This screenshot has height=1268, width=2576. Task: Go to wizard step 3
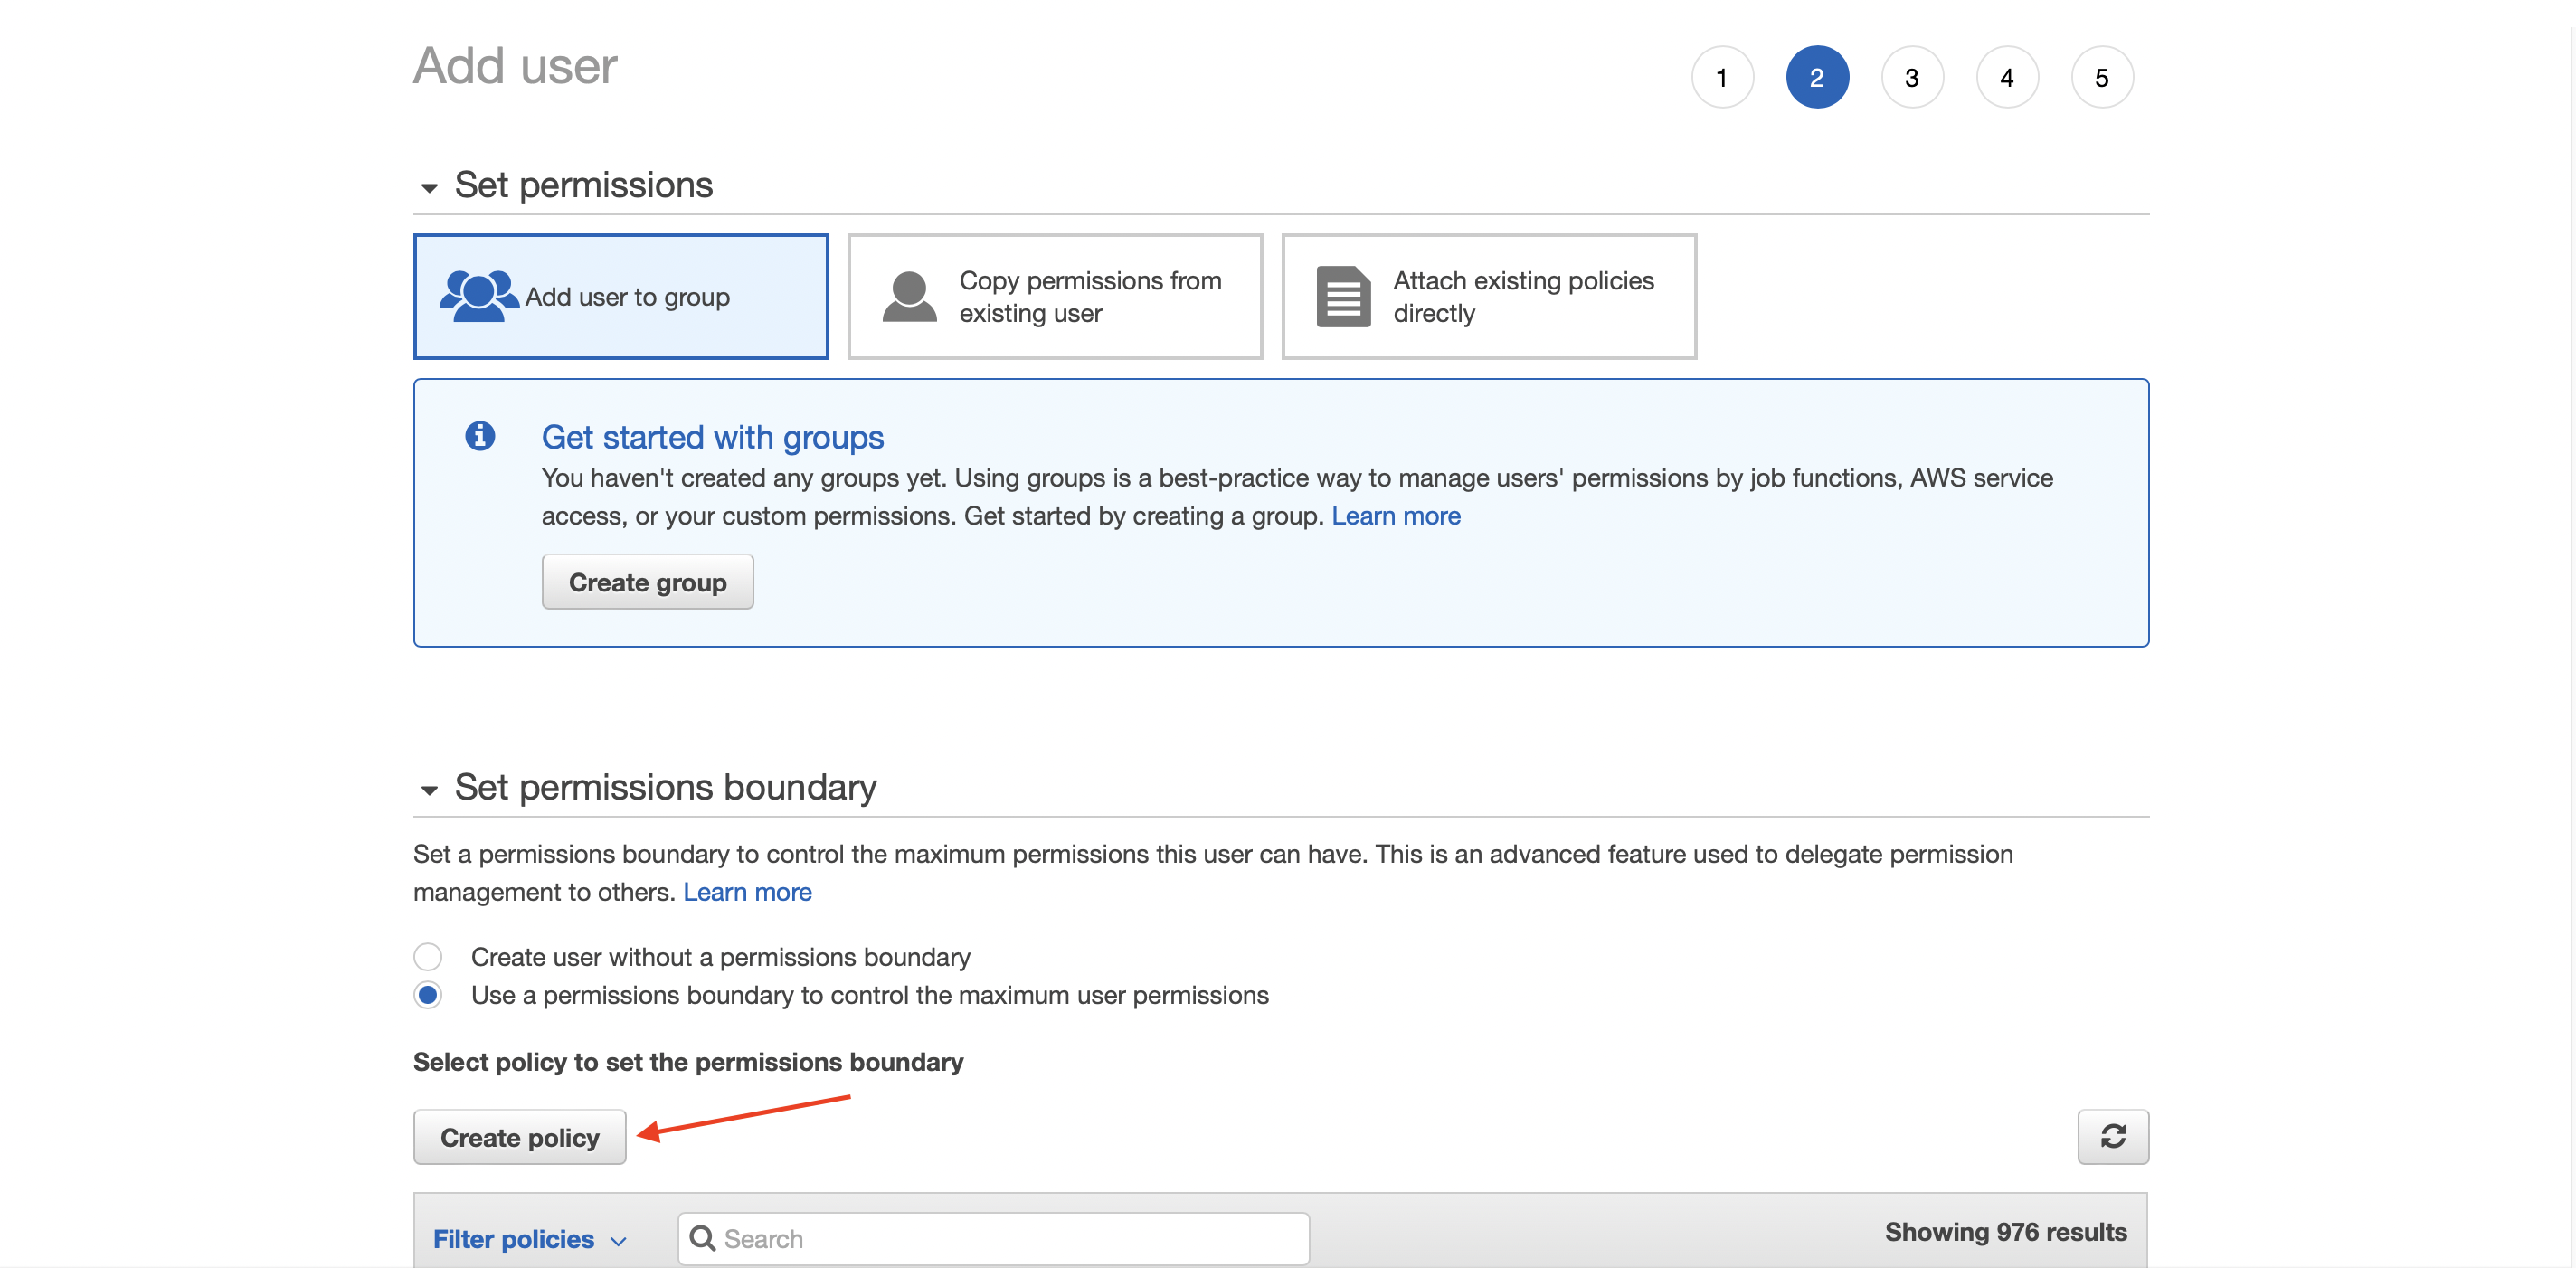pyautogui.click(x=1912, y=77)
